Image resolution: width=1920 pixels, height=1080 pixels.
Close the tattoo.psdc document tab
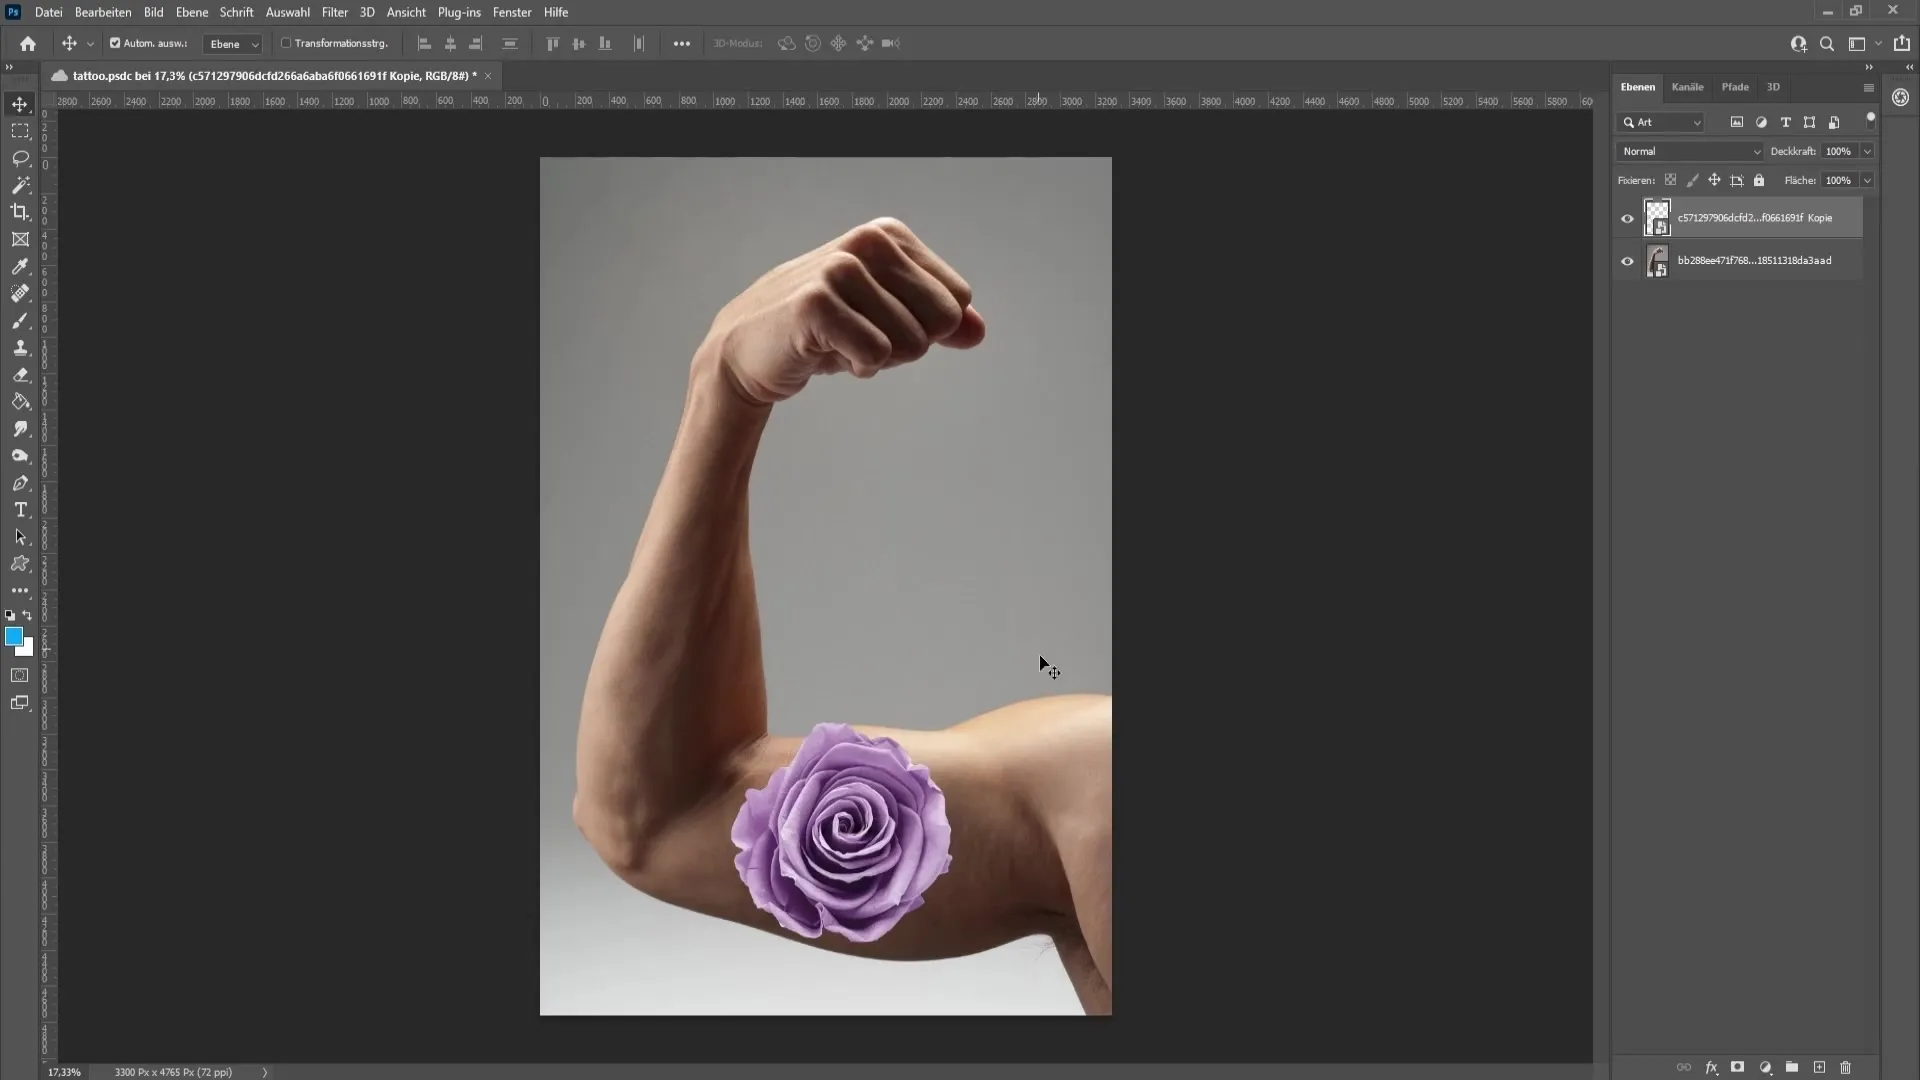[488, 76]
